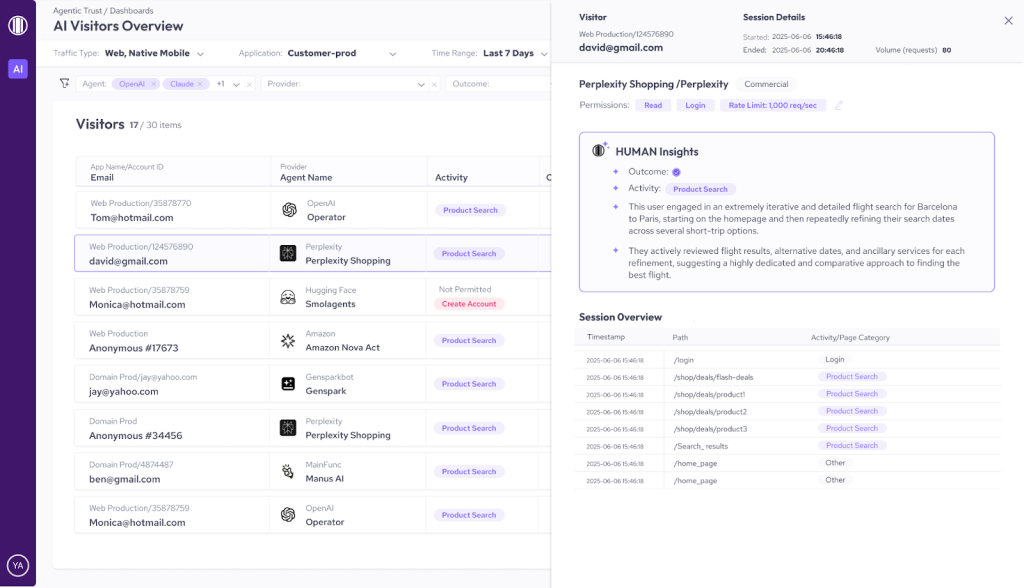The width and height of the screenshot is (1024, 588).
Task: Click the YA user avatar
Action: [18, 565]
